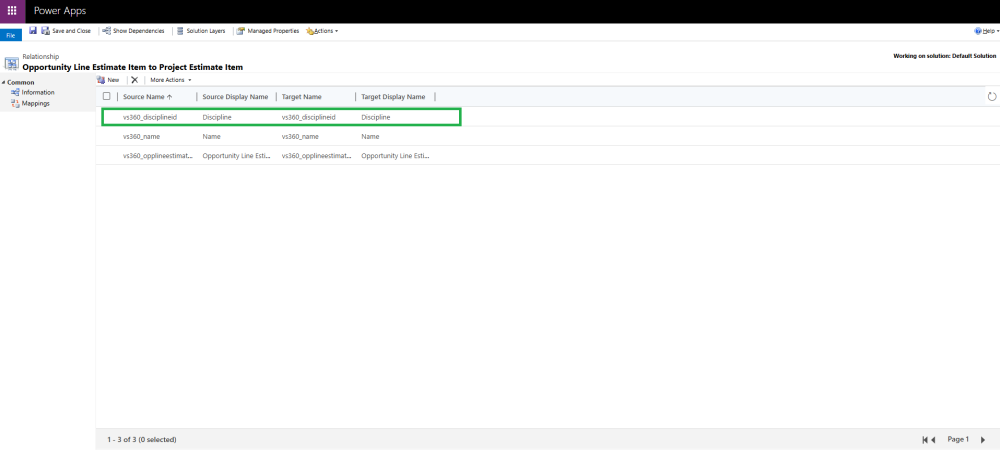Click the Help question mark icon

pos(978,31)
